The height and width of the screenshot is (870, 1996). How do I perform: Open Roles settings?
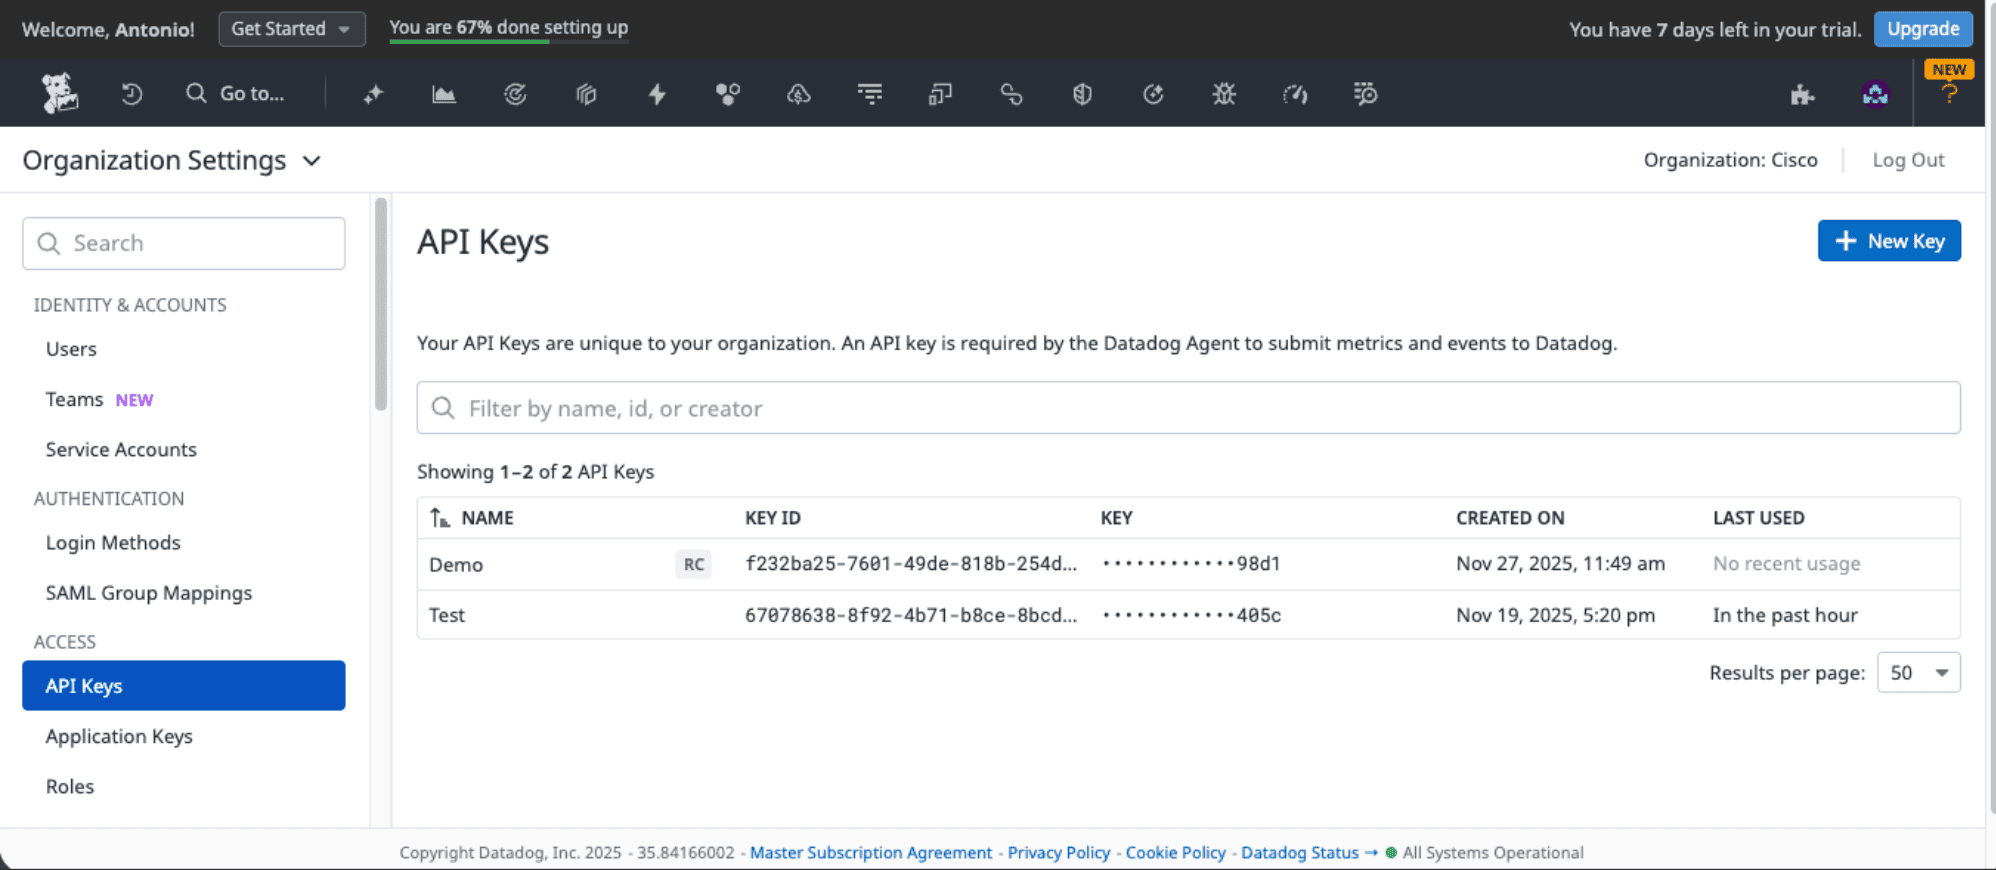[70, 787]
